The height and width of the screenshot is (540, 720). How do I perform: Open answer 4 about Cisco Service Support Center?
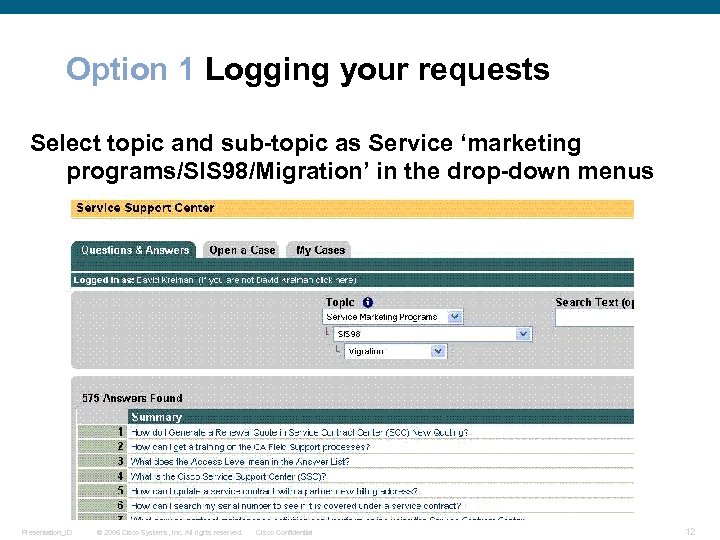click(x=229, y=477)
